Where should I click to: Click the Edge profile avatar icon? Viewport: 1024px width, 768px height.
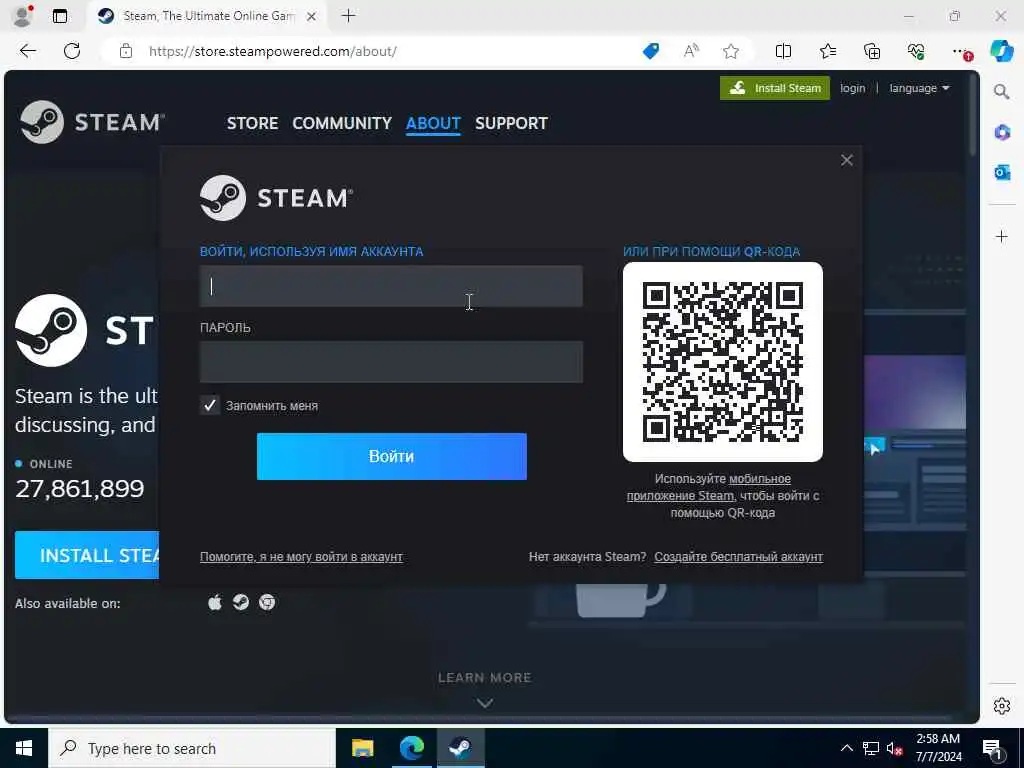[23, 16]
